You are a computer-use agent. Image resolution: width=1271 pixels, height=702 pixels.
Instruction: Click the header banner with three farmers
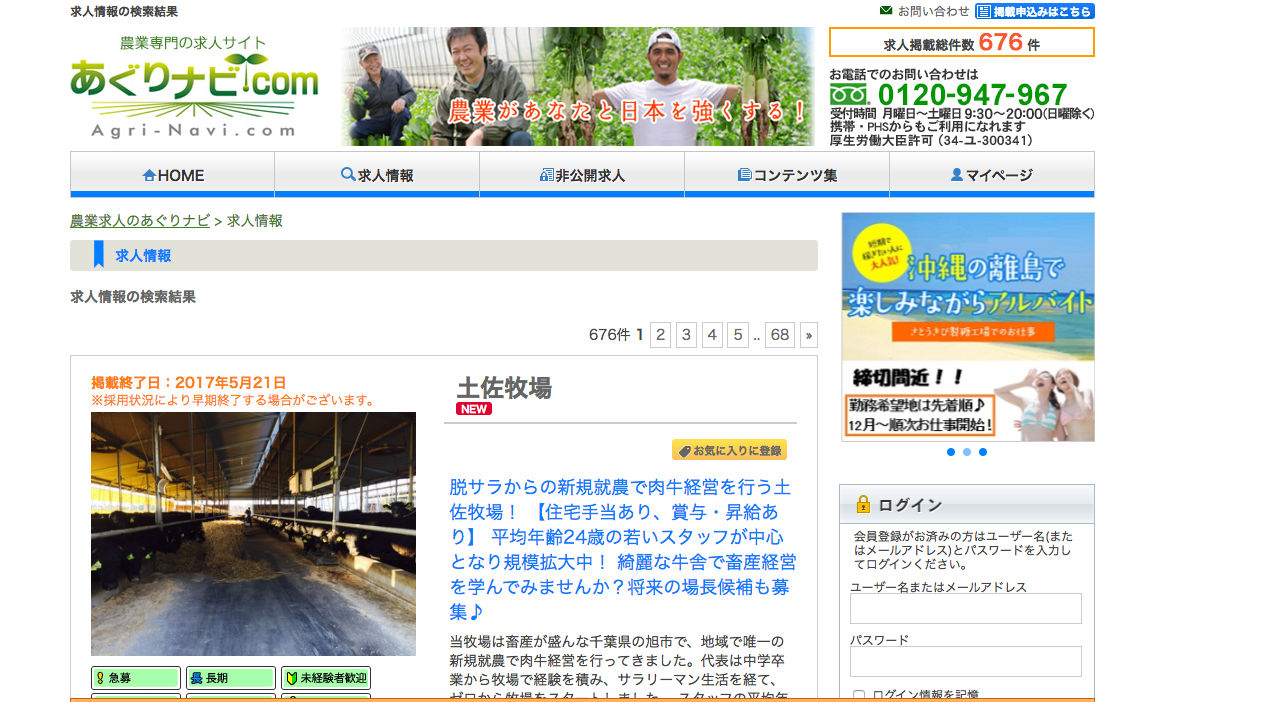click(578, 87)
